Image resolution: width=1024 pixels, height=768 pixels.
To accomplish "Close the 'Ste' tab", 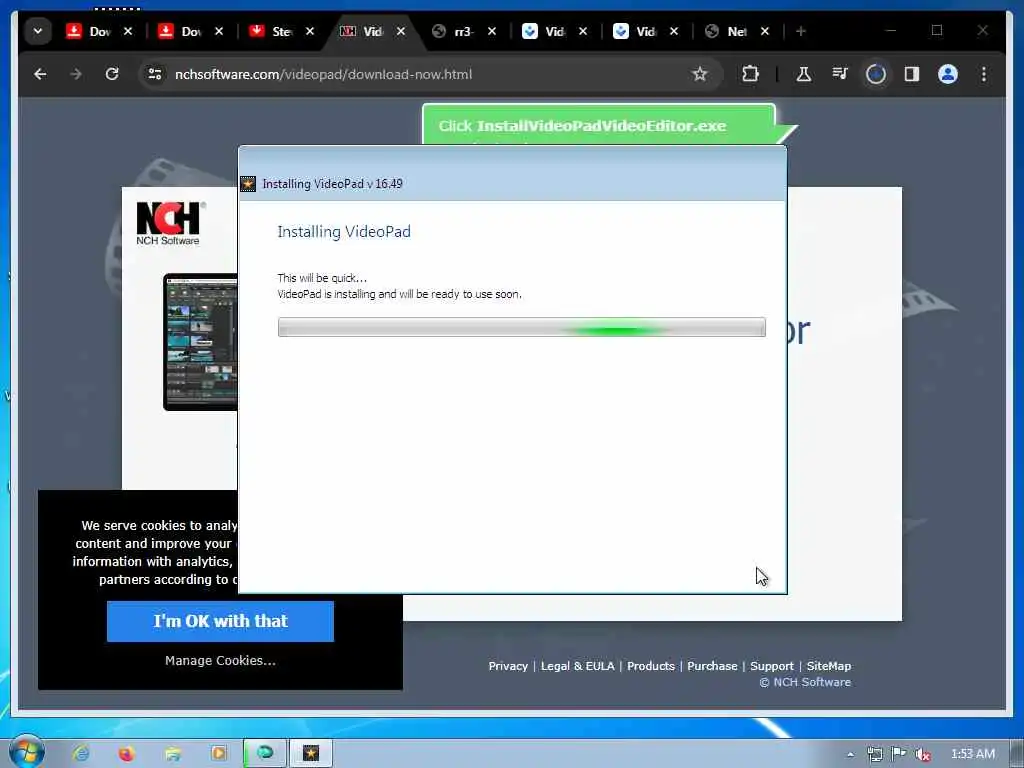I will coord(310,31).
